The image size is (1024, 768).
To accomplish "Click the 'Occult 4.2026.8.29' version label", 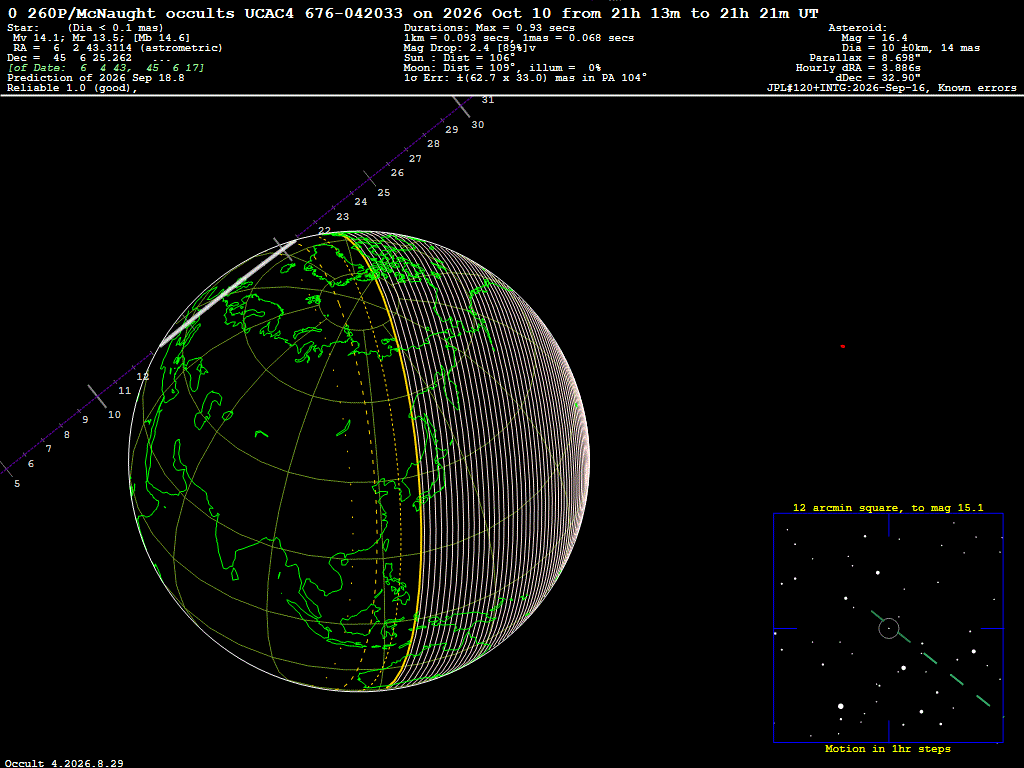I will pos(65,763).
